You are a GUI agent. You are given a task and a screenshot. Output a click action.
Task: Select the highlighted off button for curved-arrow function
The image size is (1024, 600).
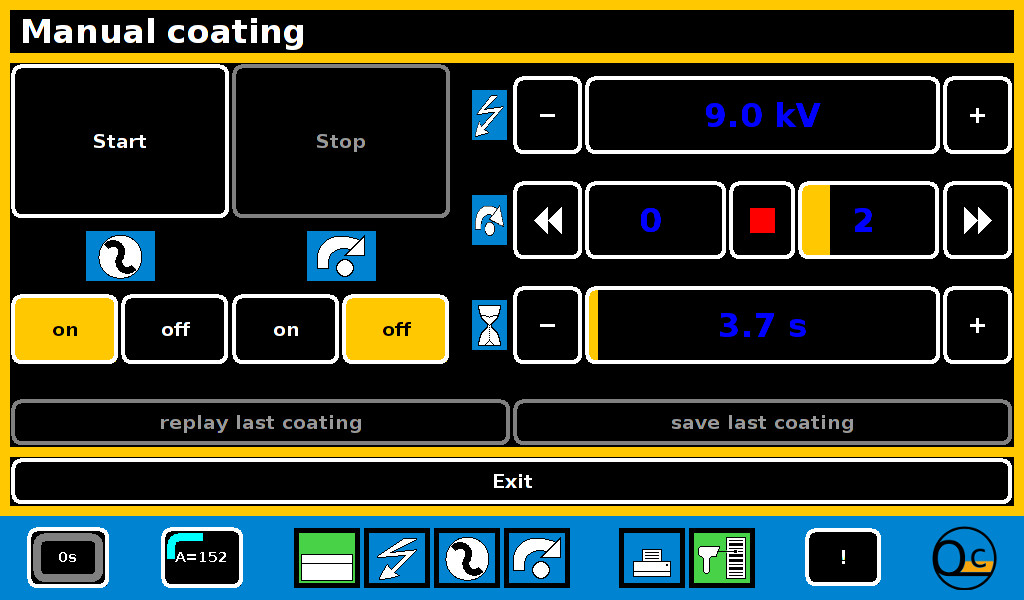pyautogui.click(x=396, y=330)
